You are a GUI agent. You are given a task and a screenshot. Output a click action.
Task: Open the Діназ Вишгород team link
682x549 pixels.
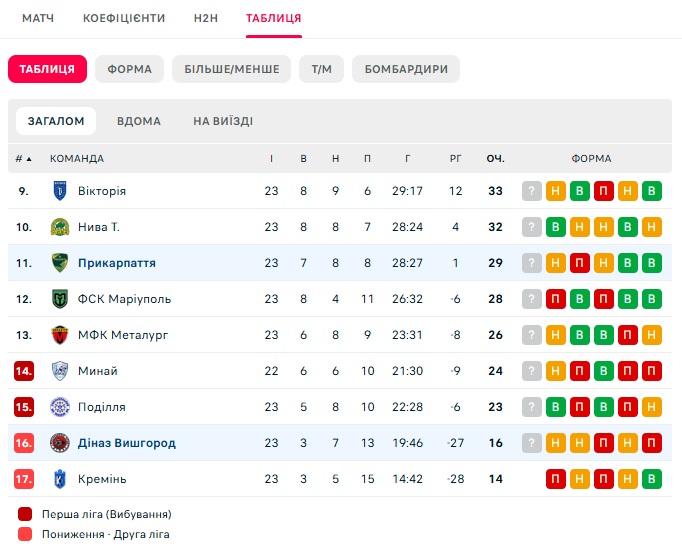(127, 443)
